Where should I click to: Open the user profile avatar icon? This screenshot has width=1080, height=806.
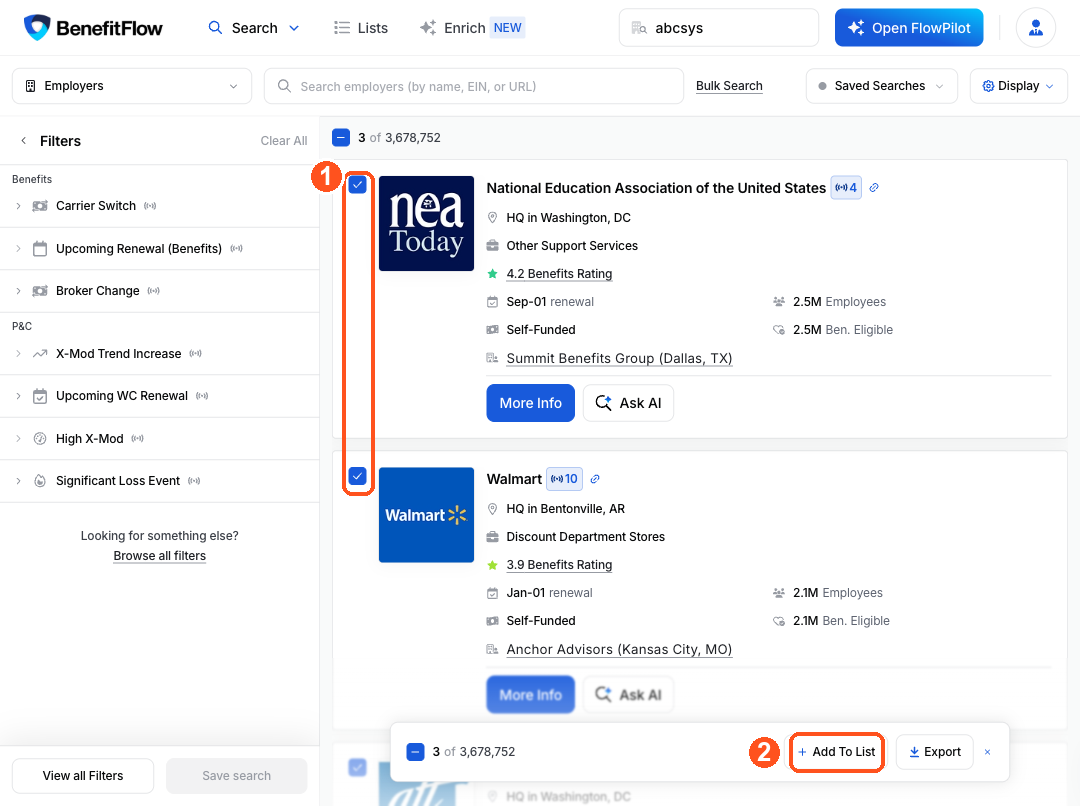point(1035,28)
